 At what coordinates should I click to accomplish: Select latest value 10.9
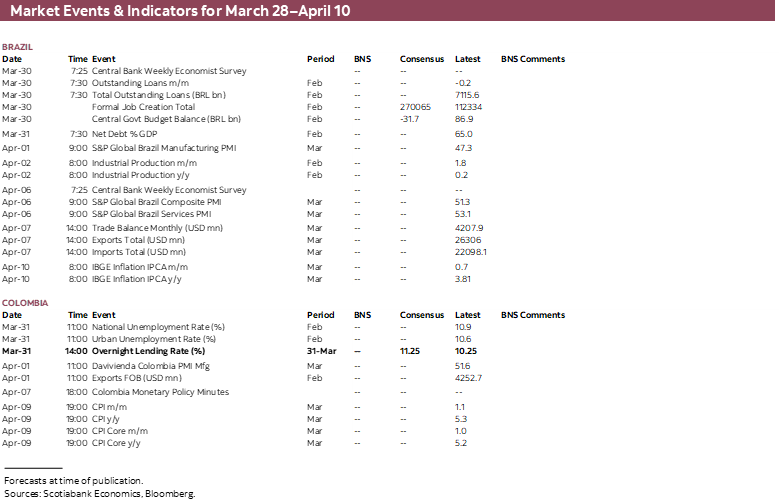pyautogui.click(x=463, y=327)
